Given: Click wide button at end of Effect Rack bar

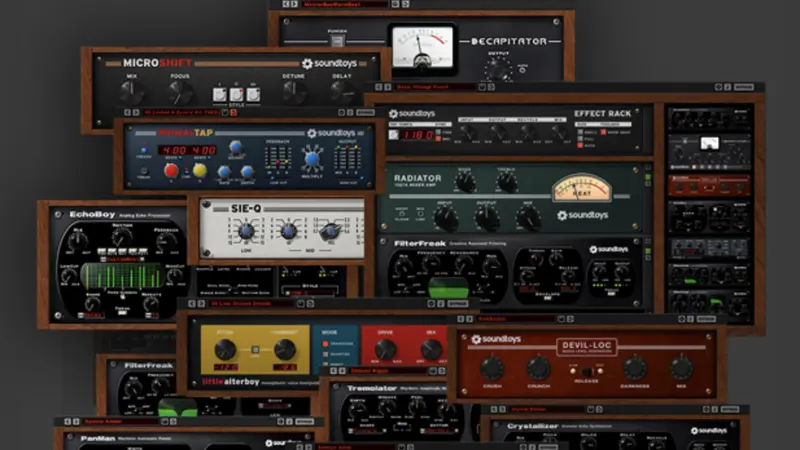Looking at the screenshot, I should click(x=743, y=87).
